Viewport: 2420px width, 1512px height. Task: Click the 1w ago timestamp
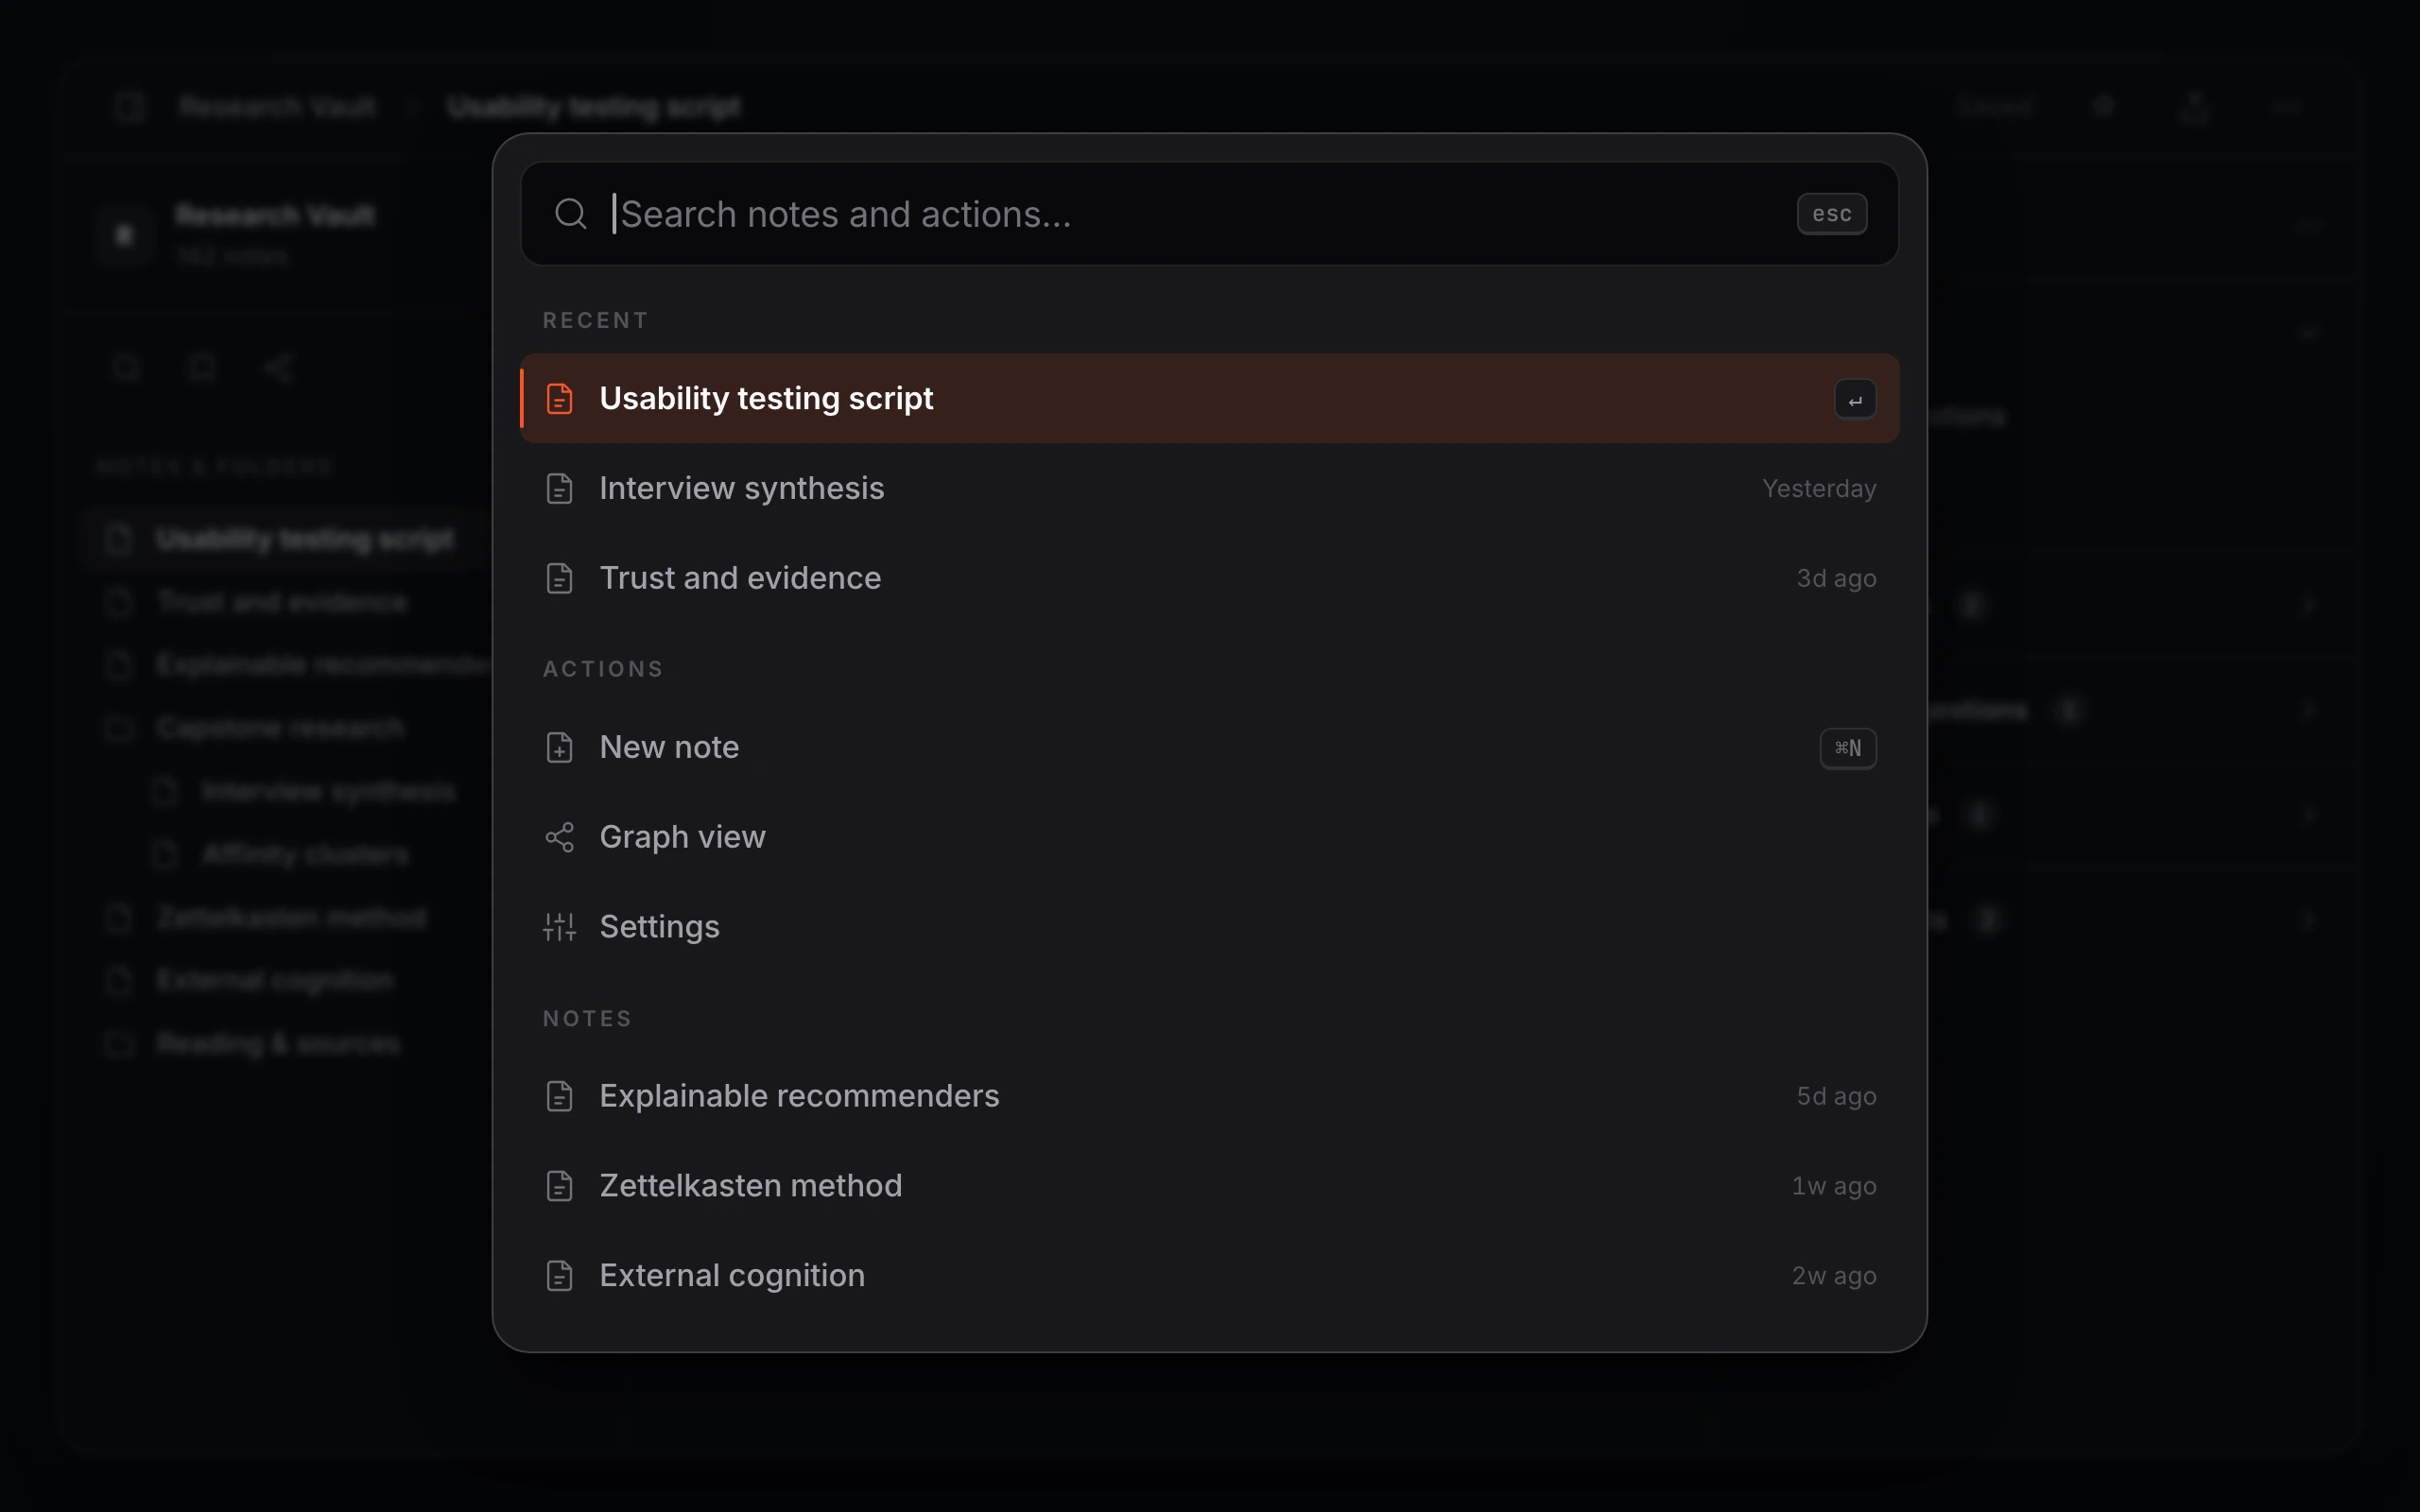(1833, 1186)
